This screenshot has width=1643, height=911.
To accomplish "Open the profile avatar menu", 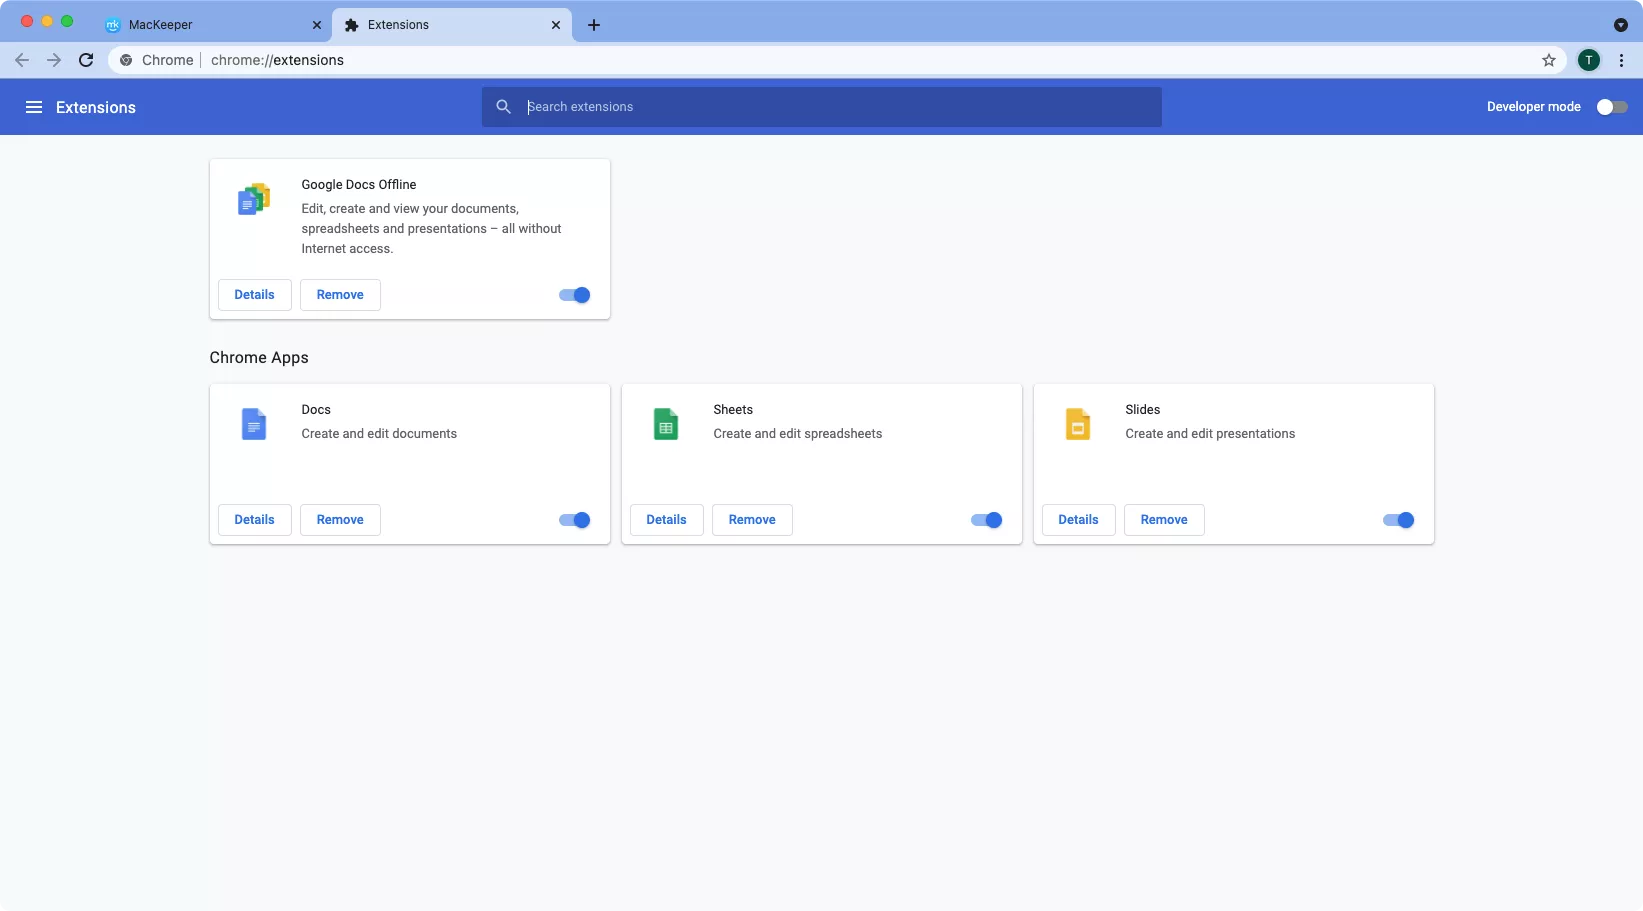I will 1589,60.
